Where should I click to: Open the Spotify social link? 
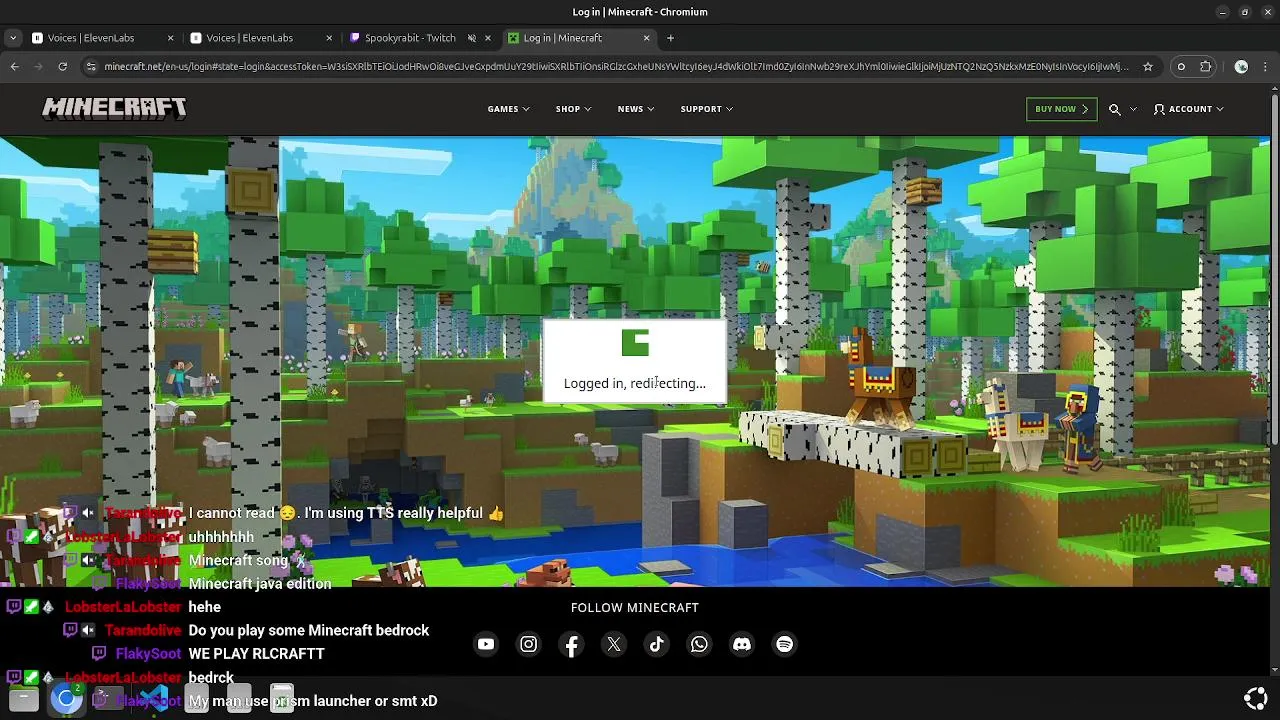(785, 644)
